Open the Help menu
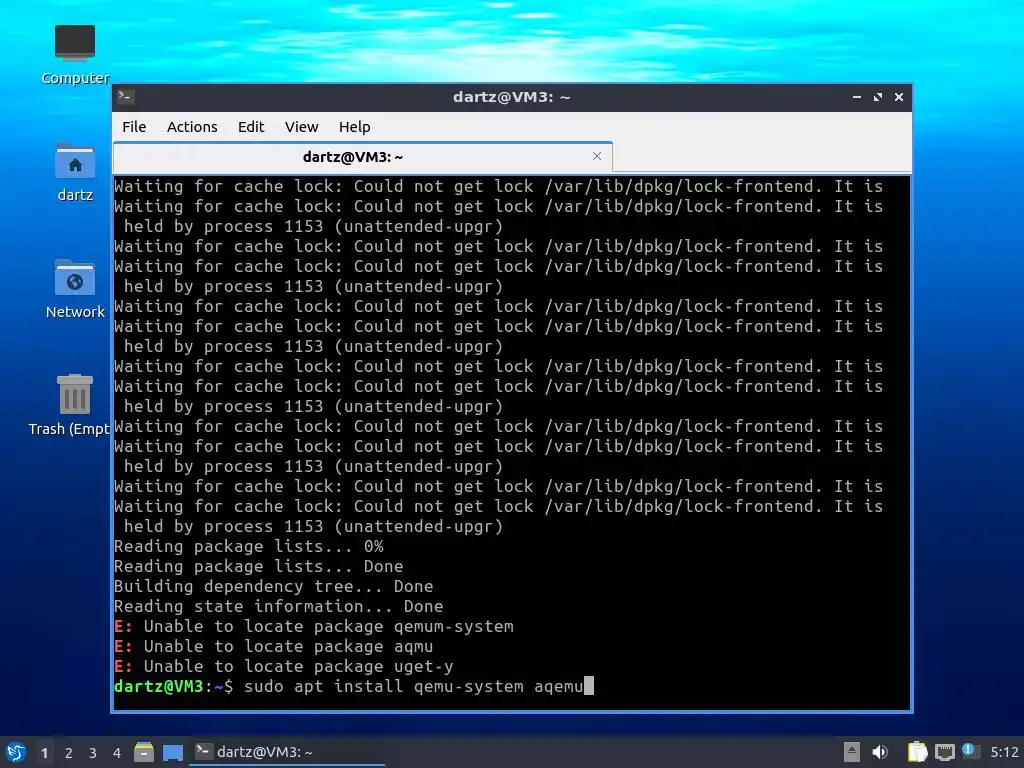Image resolution: width=1024 pixels, height=768 pixels. pyautogui.click(x=355, y=127)
